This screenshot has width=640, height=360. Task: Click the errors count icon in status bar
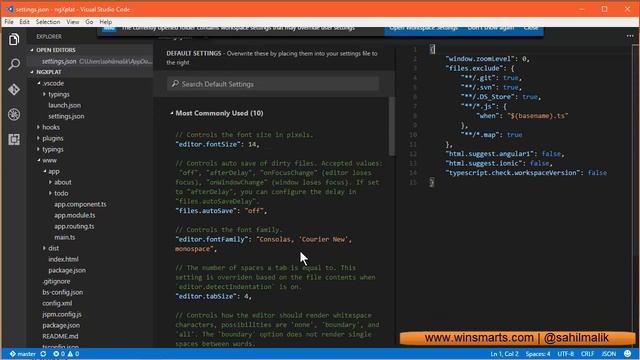[59, 354]
